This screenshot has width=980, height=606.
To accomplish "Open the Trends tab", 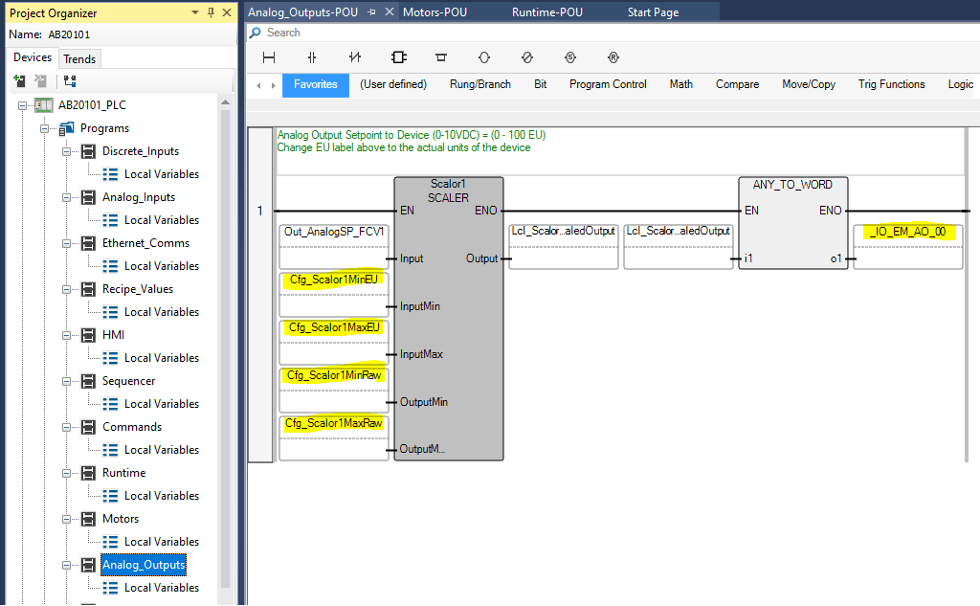I will [x=79, y=59].
